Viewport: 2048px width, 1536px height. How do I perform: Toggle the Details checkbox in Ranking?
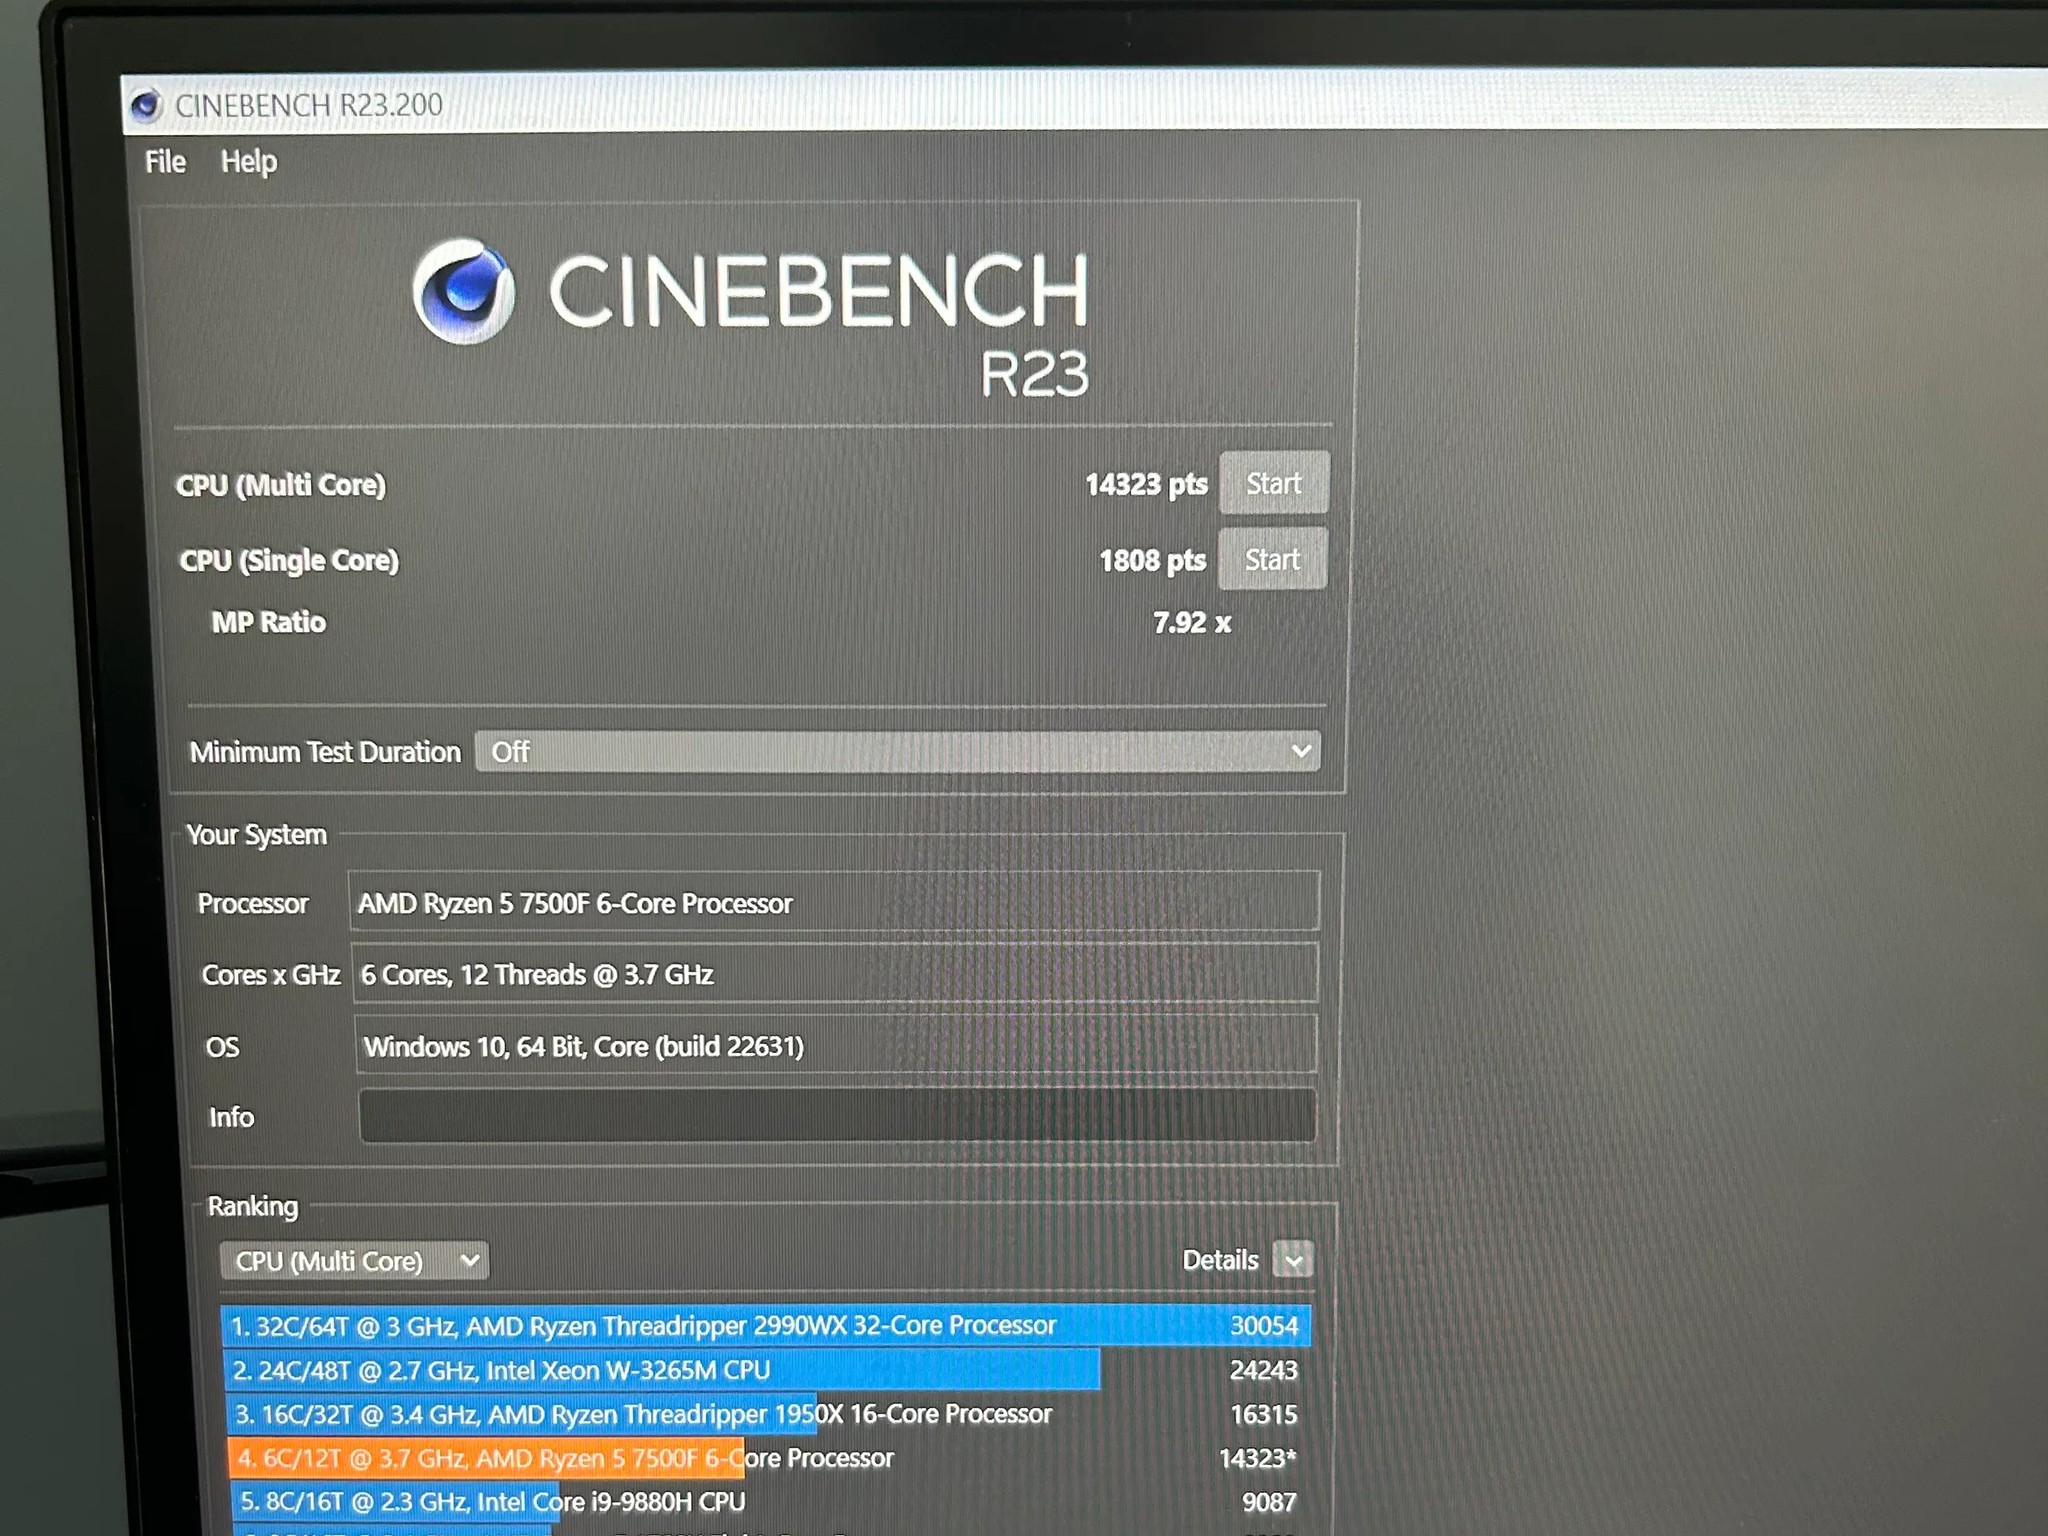tap(1293, 1260)
